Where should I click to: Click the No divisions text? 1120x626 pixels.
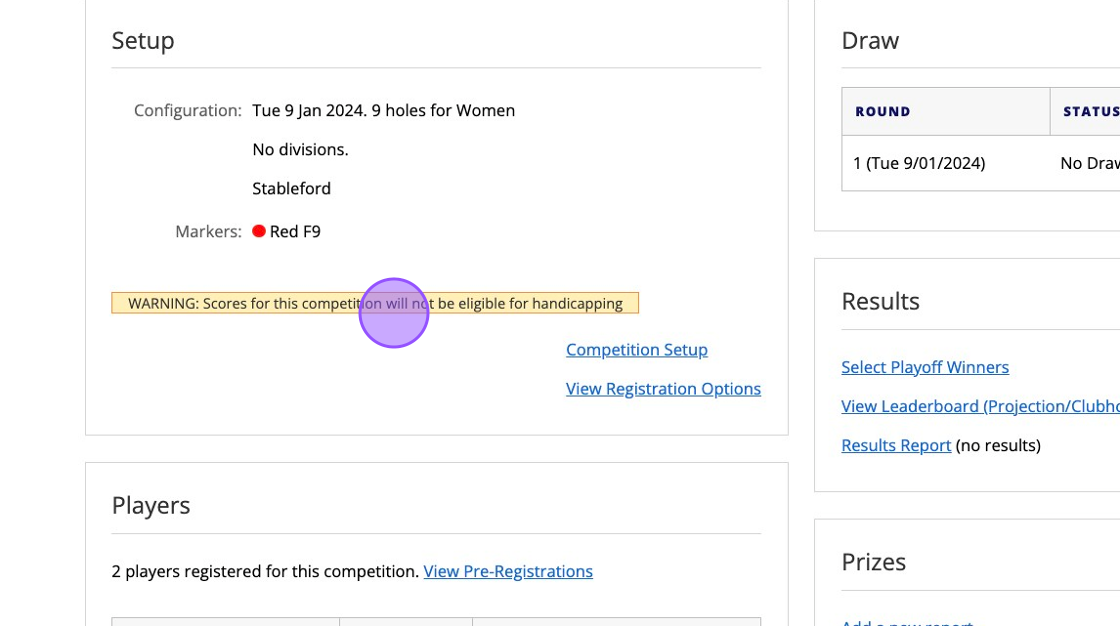(x=300, y=149)
